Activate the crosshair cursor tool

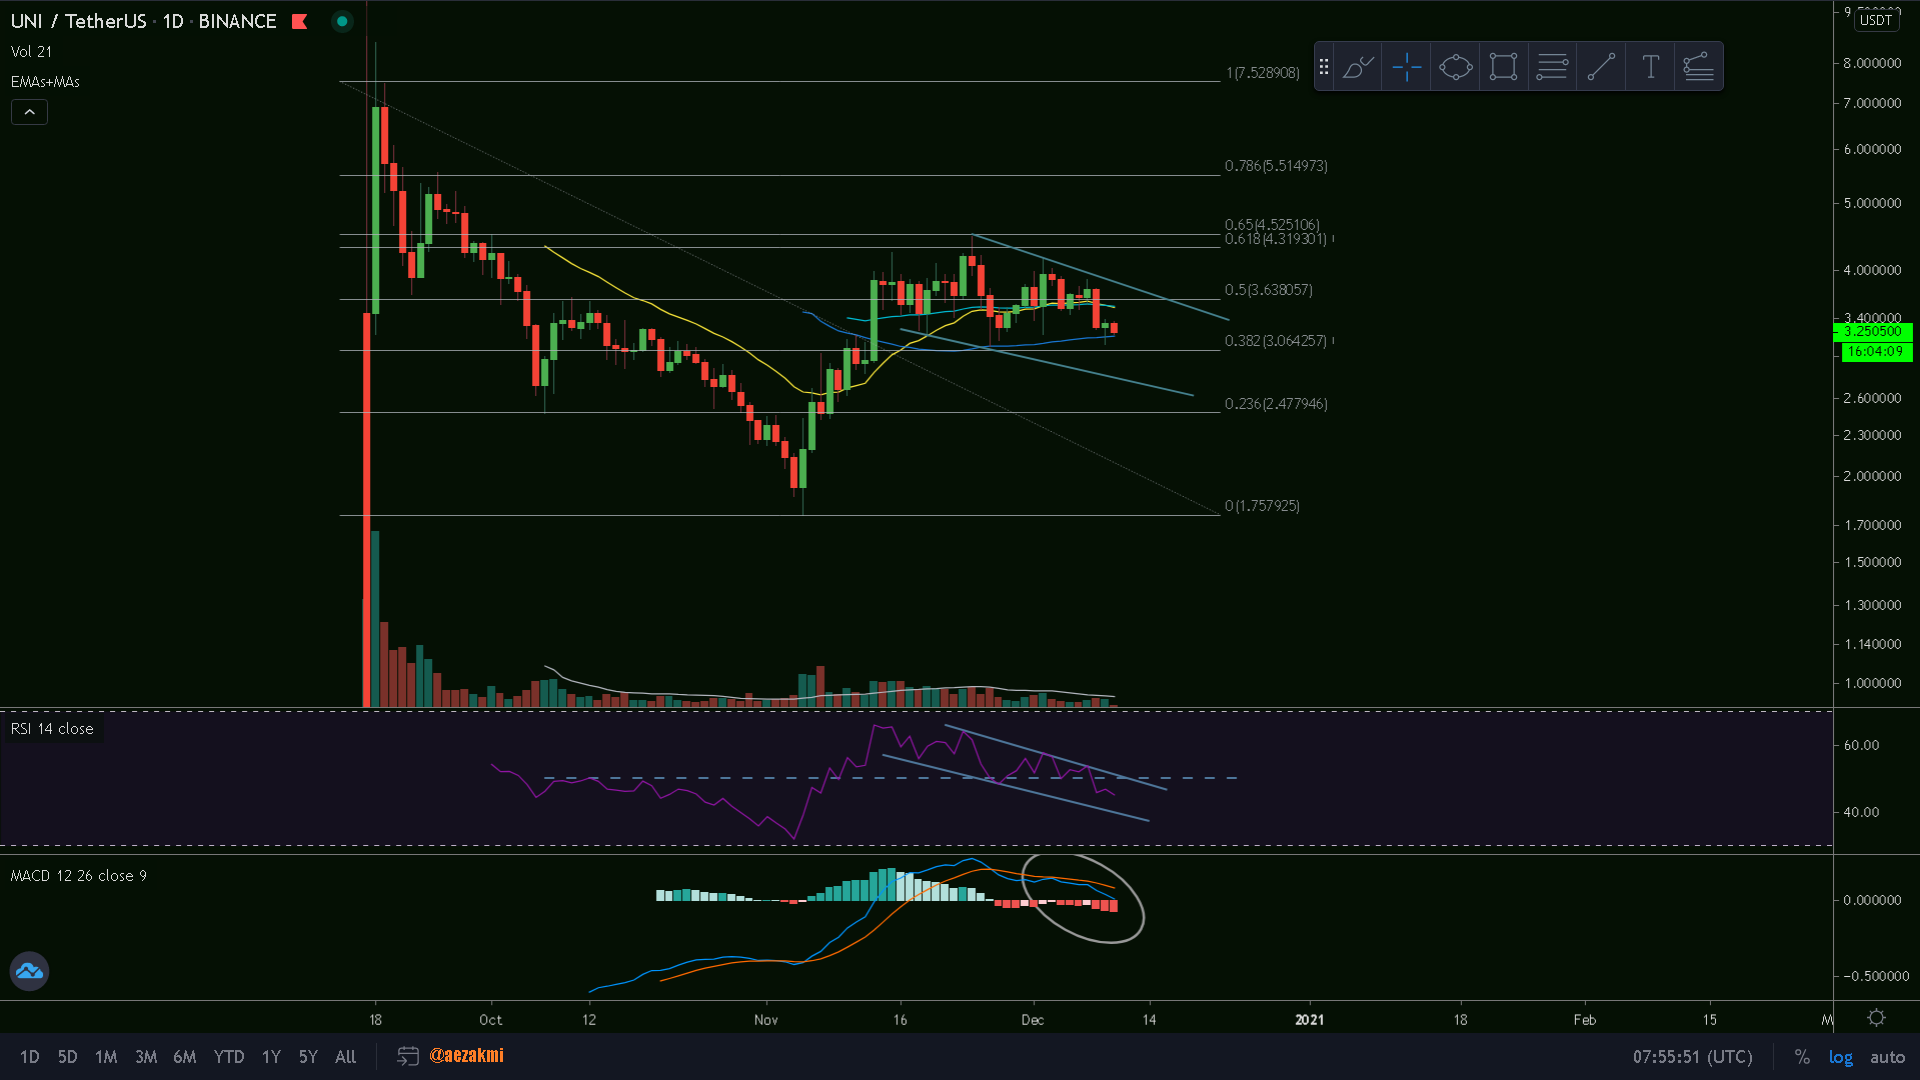pos(1406,67)
